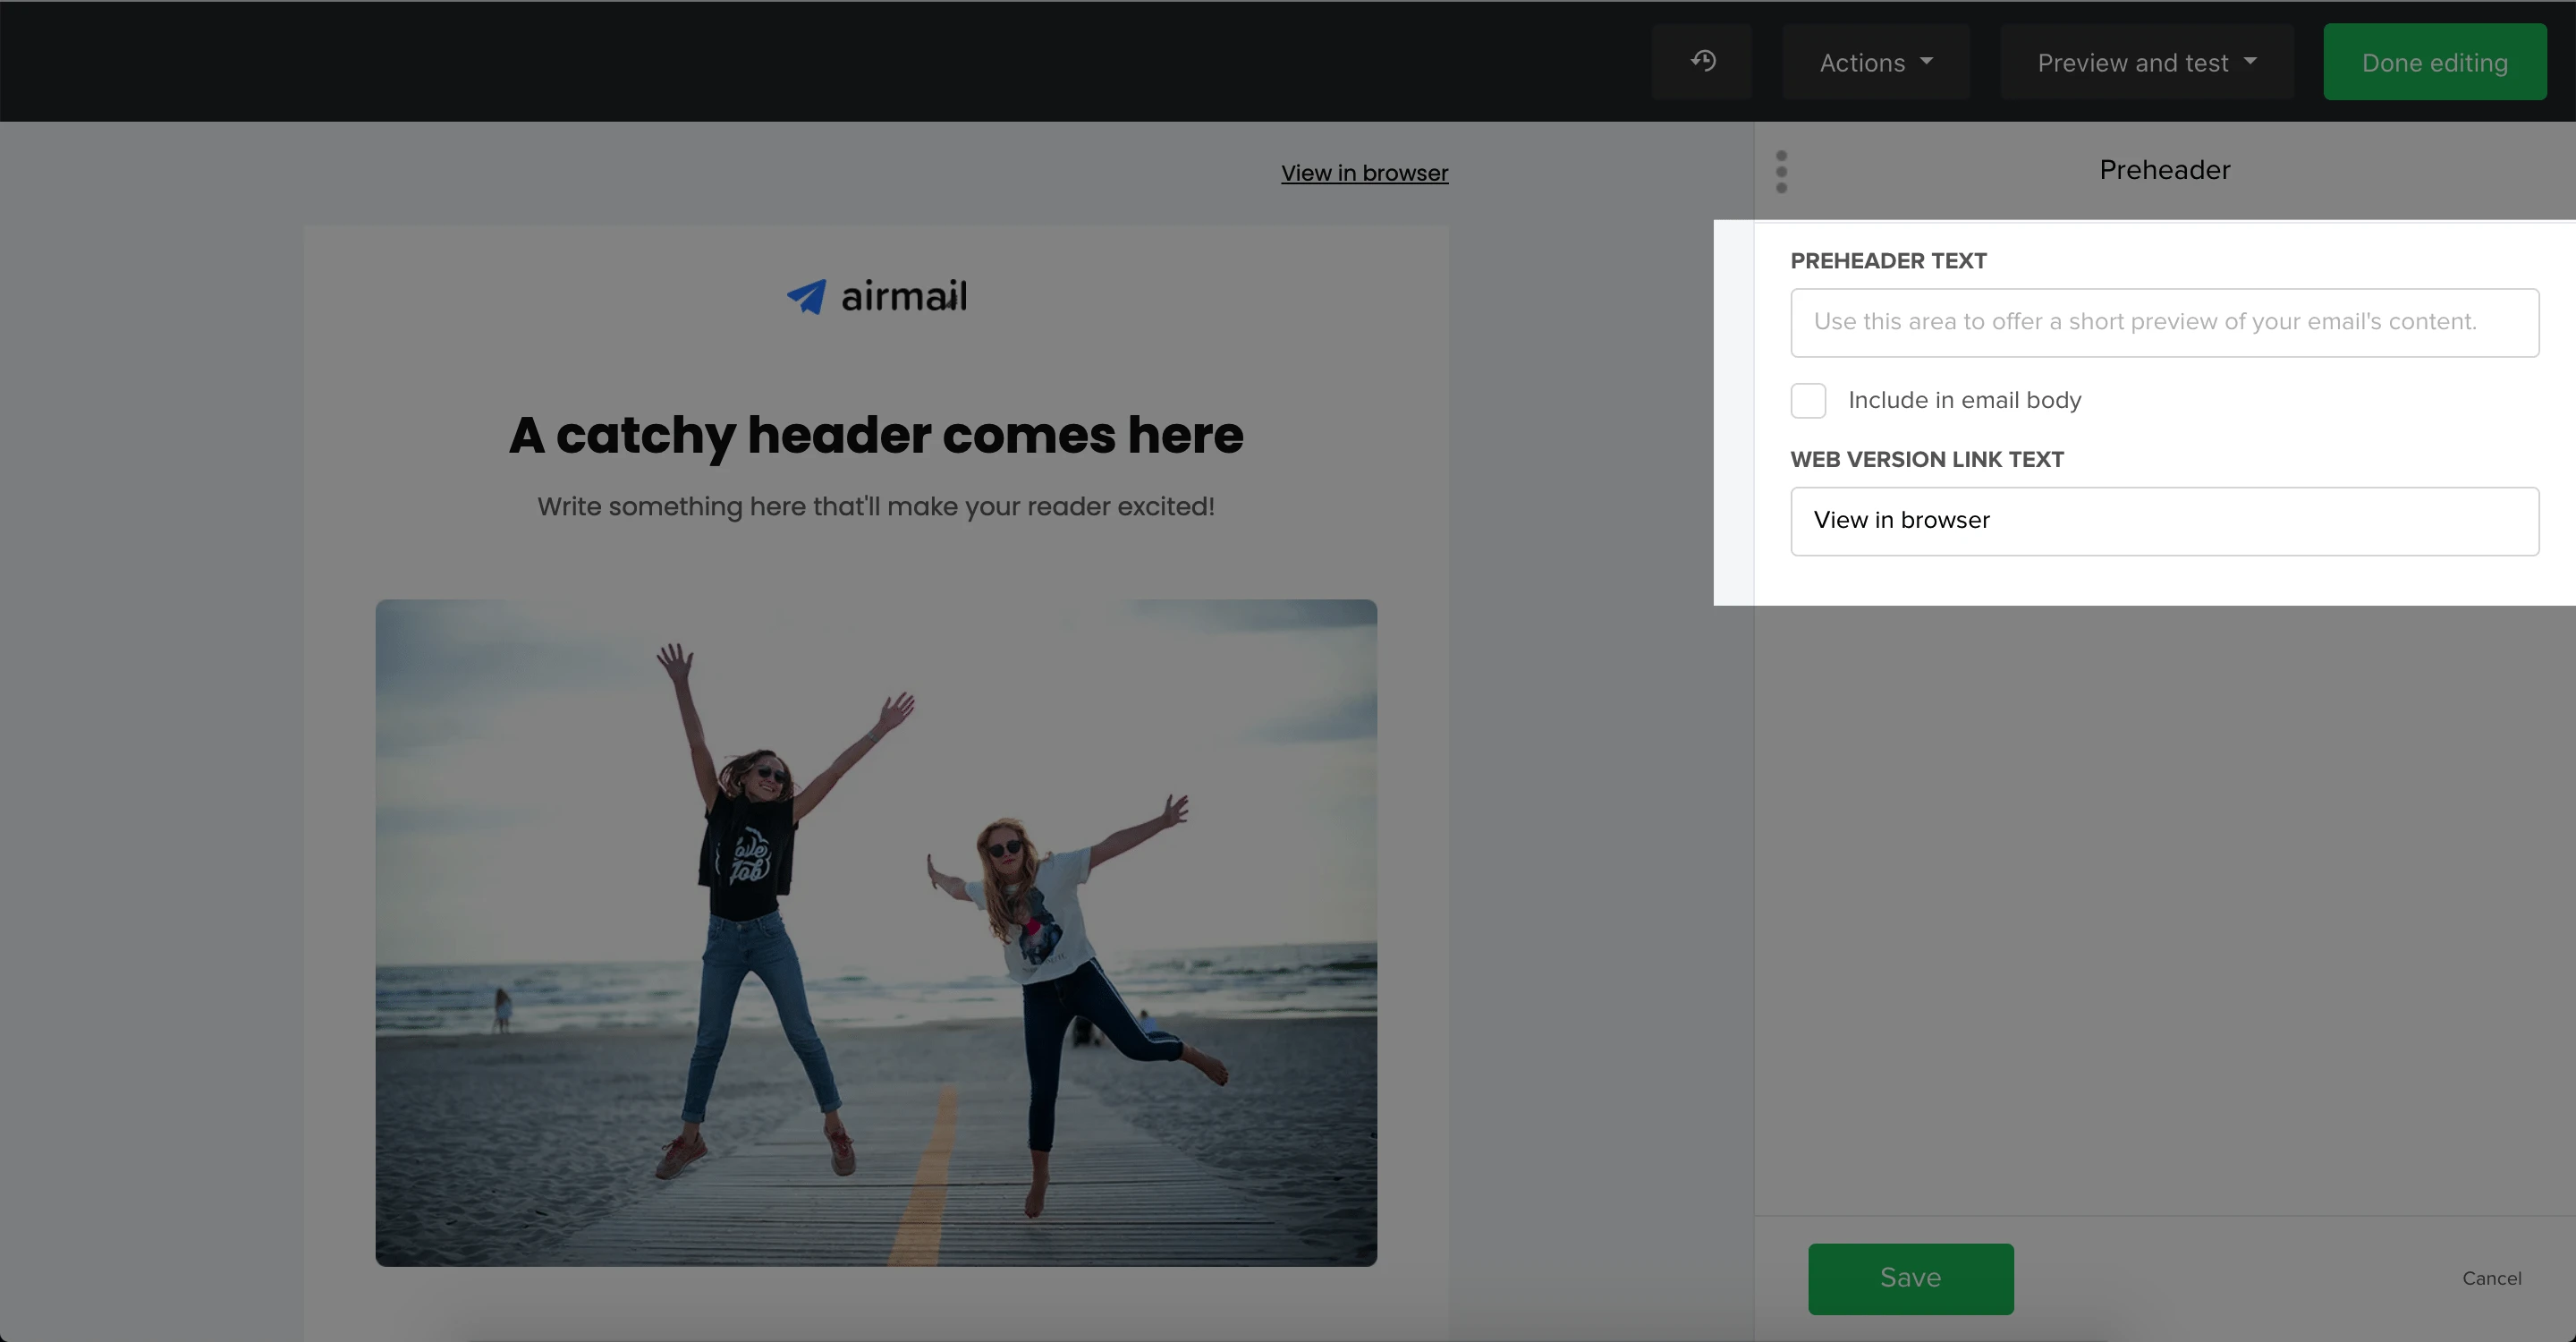The height and width of the screenshot is (1342, 2576).
Task: Click the blue paper plane logo icon
Action: pyautogui.click(x=806, y=296)
